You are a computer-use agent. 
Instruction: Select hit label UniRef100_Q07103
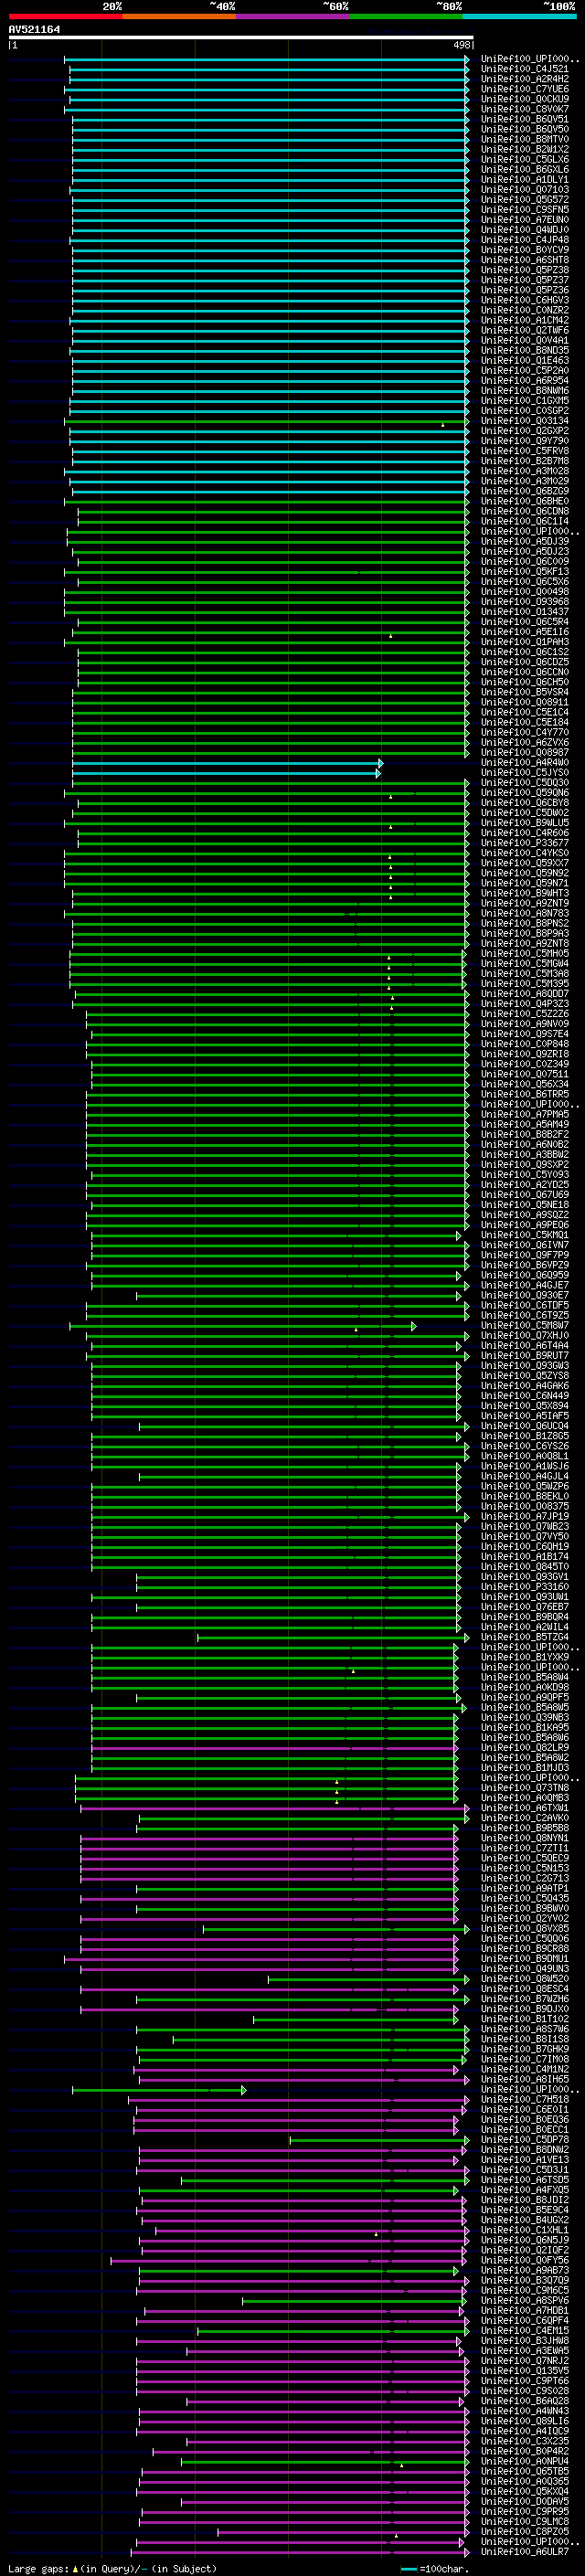point(525,190)
